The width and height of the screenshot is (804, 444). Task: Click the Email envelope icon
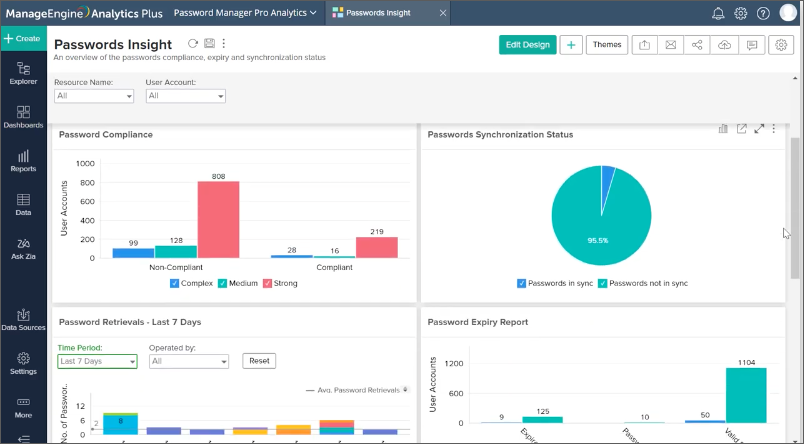pos(671,45)
